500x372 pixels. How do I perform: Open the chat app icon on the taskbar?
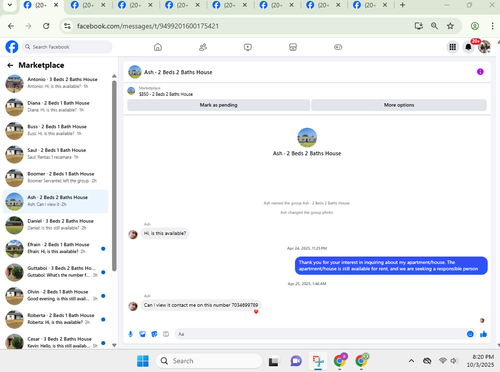(x=296, y=361)
